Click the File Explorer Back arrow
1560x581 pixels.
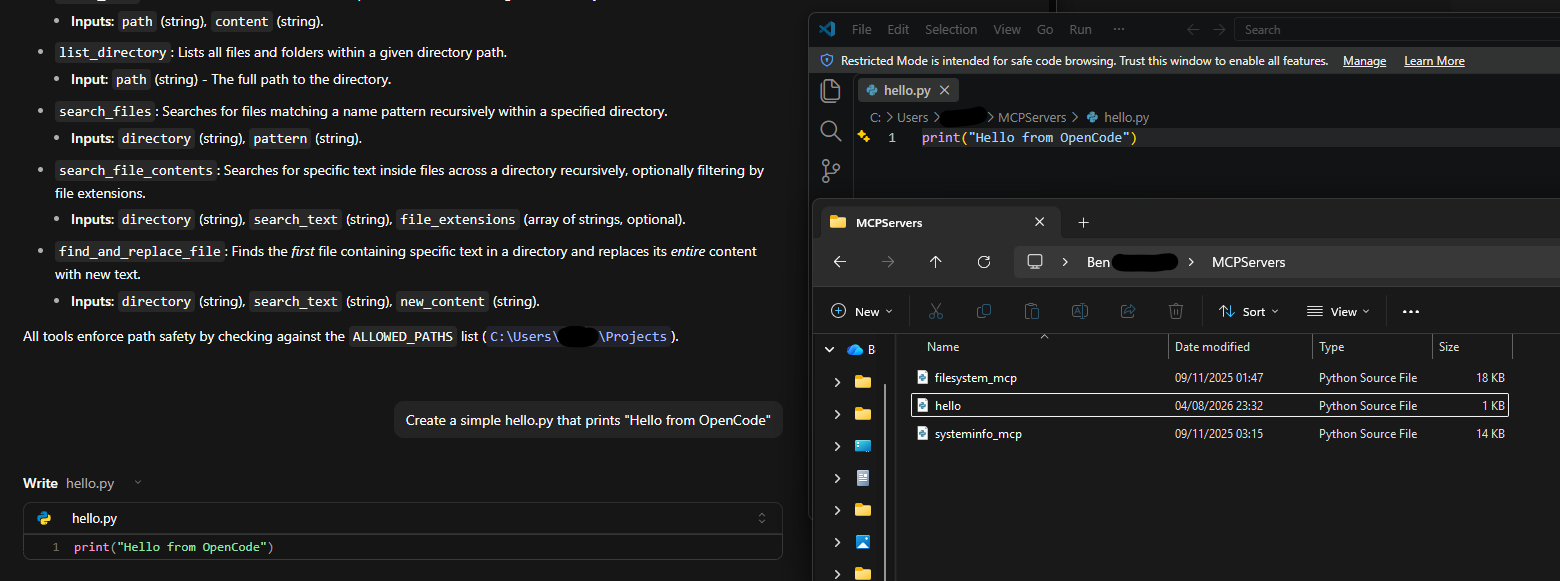[840, 262]
